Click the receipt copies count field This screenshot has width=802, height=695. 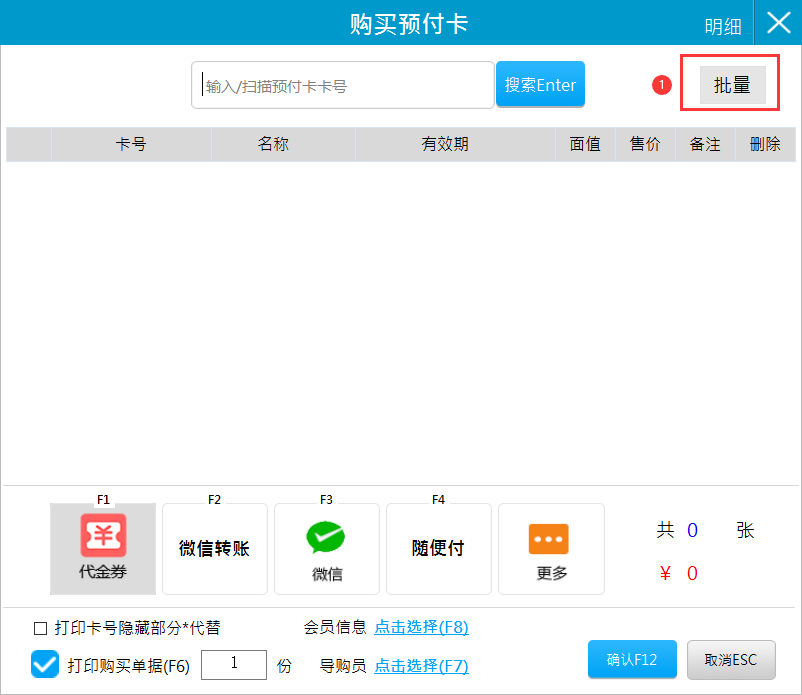[234, 664]
